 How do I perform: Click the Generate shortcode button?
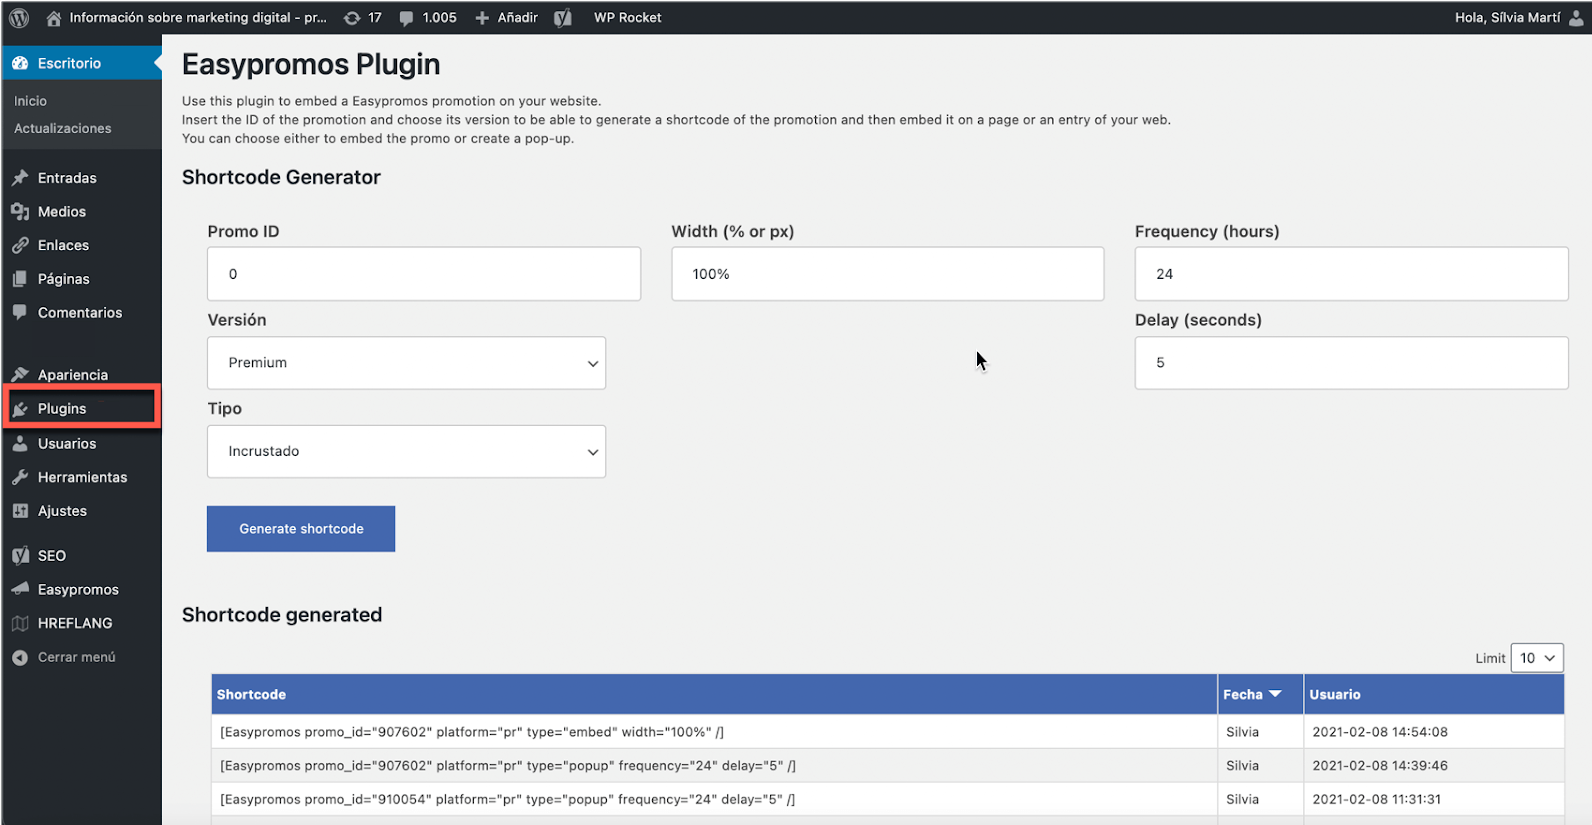coord(301,529)
